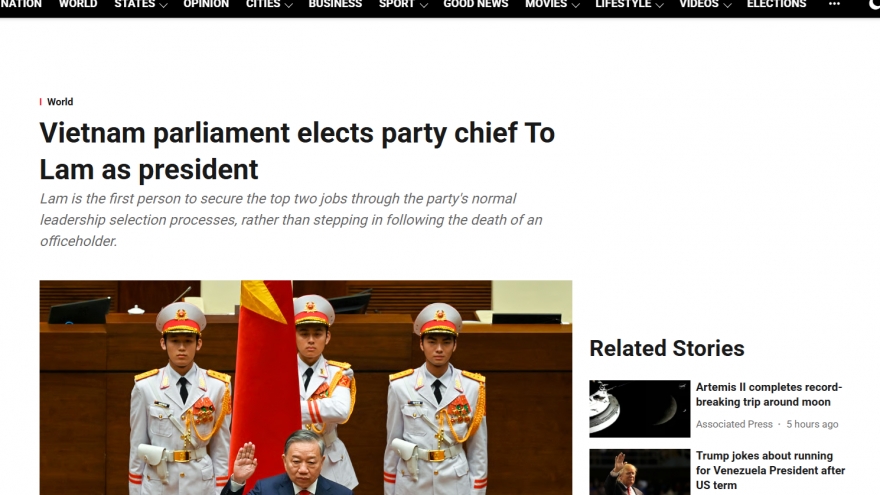Open the Good News section
The width and height of the screenshot is (880, 495).
point(476,4)
